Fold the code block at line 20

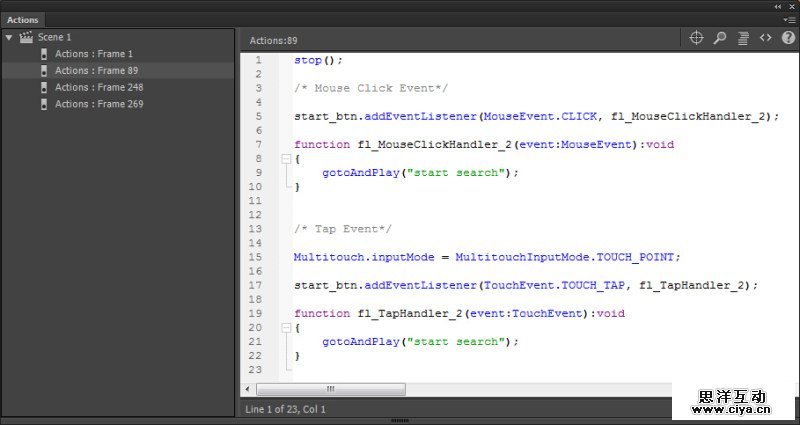286,327
